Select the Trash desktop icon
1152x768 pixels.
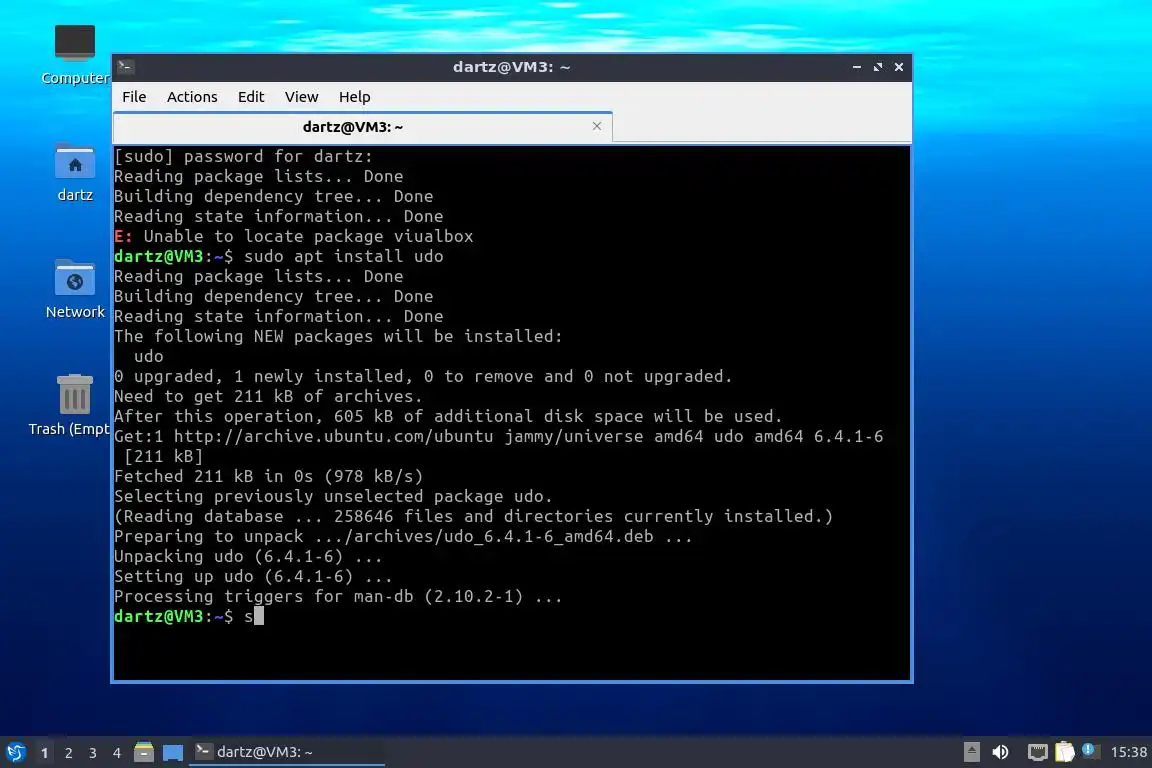73,405
